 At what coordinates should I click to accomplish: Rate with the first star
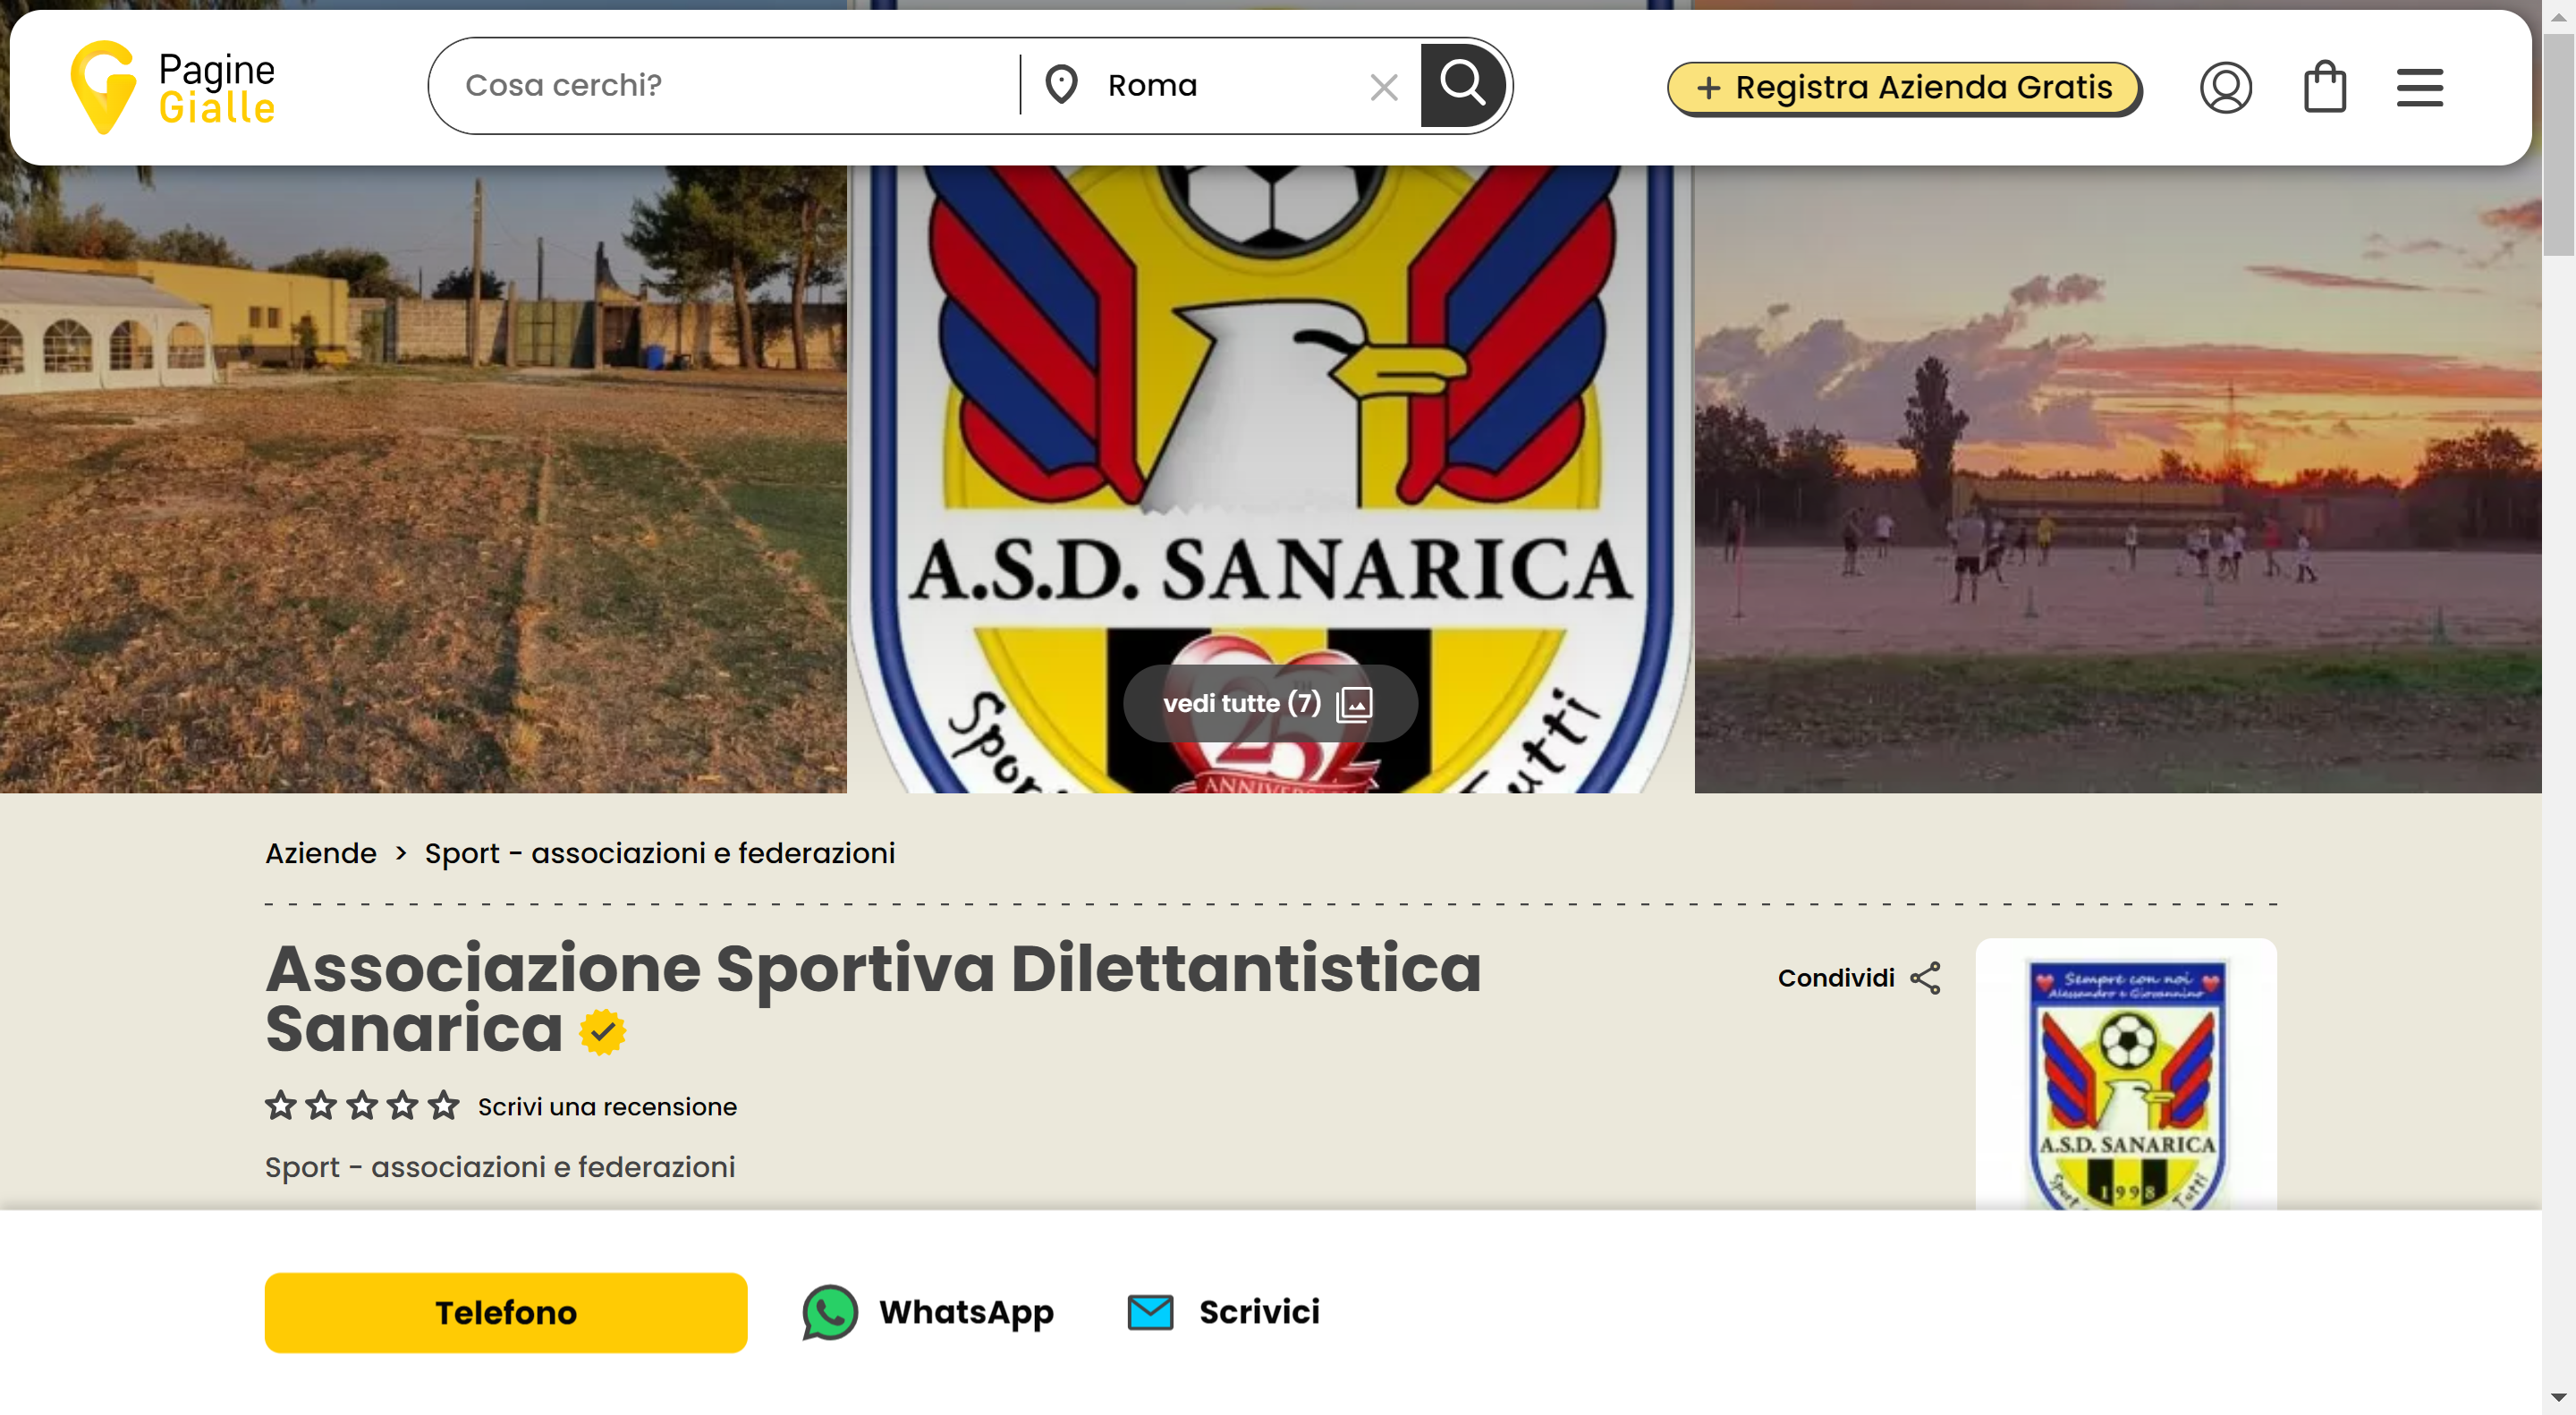[281, 1105]
